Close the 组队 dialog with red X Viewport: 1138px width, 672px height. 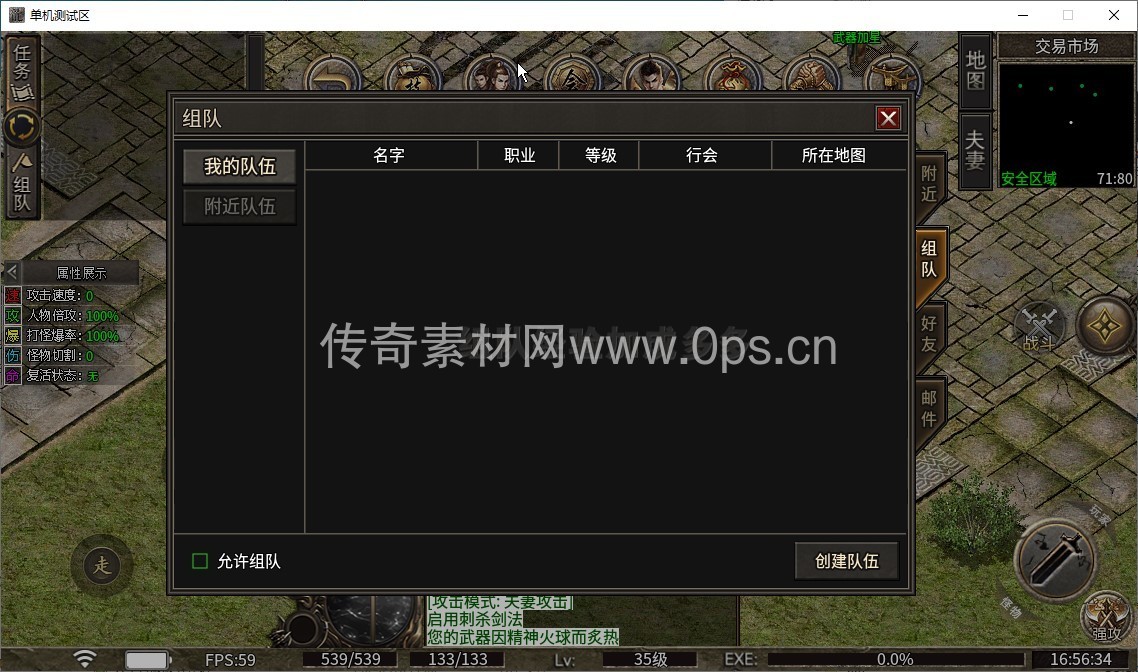(888, 118)
